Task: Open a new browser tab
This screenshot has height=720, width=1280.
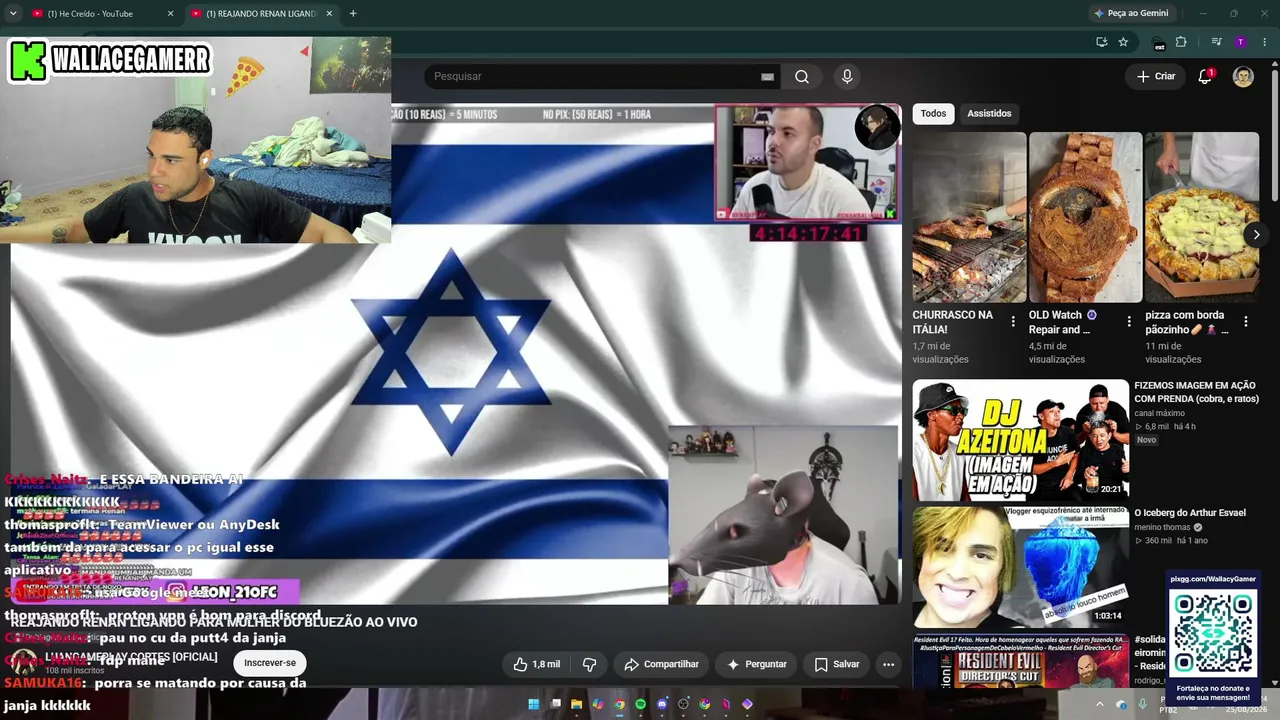Action: tap(353, 14)
